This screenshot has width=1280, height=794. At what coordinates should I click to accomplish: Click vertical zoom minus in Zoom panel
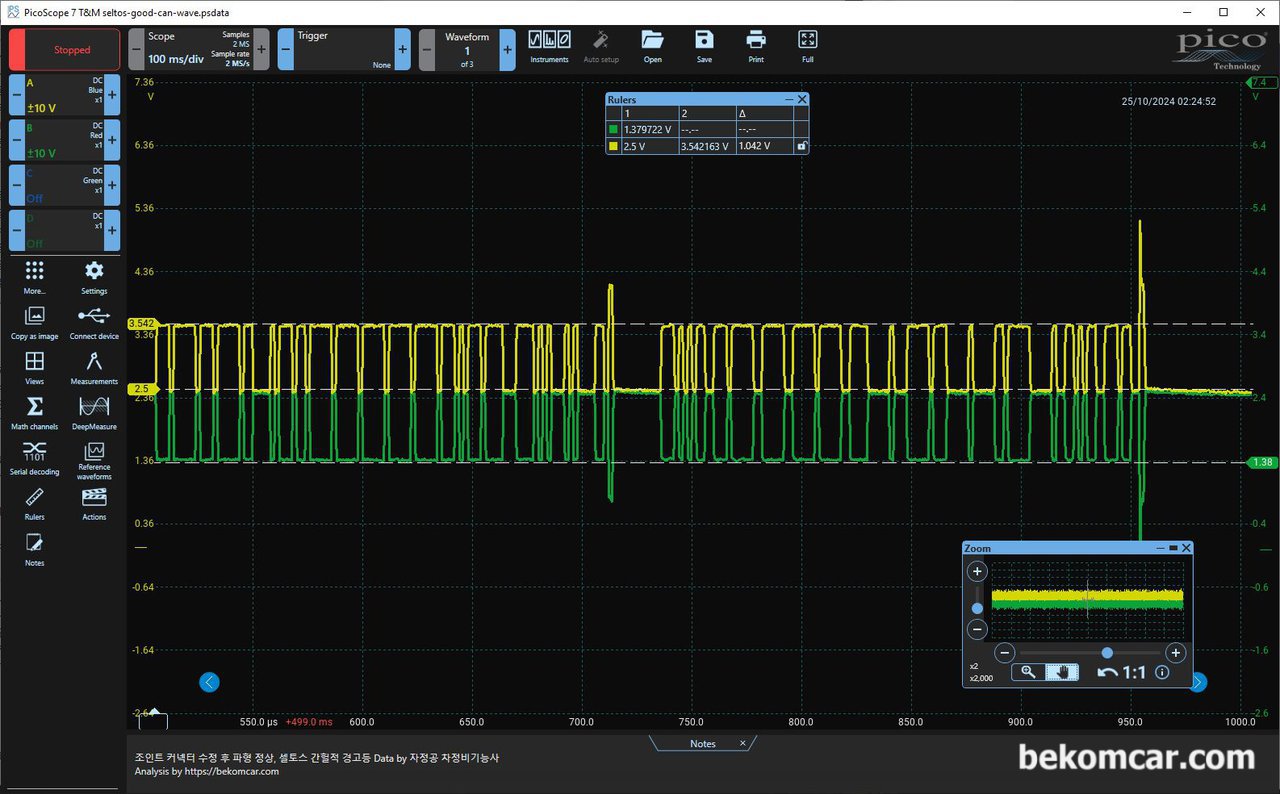[x=977, y=630]
